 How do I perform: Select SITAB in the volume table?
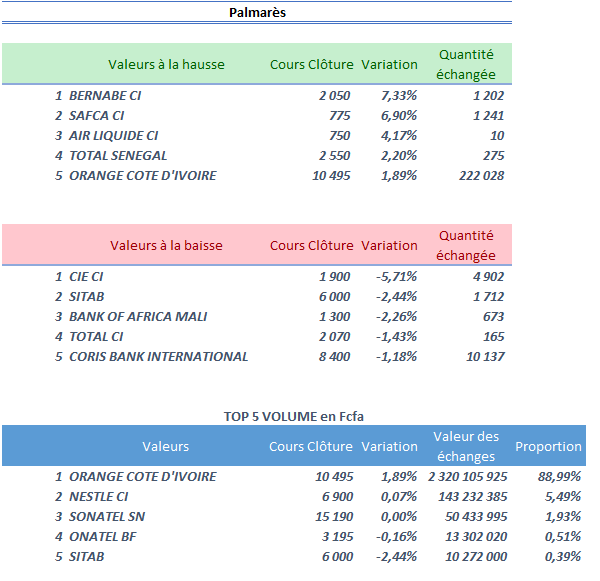(x=86, y=556)
